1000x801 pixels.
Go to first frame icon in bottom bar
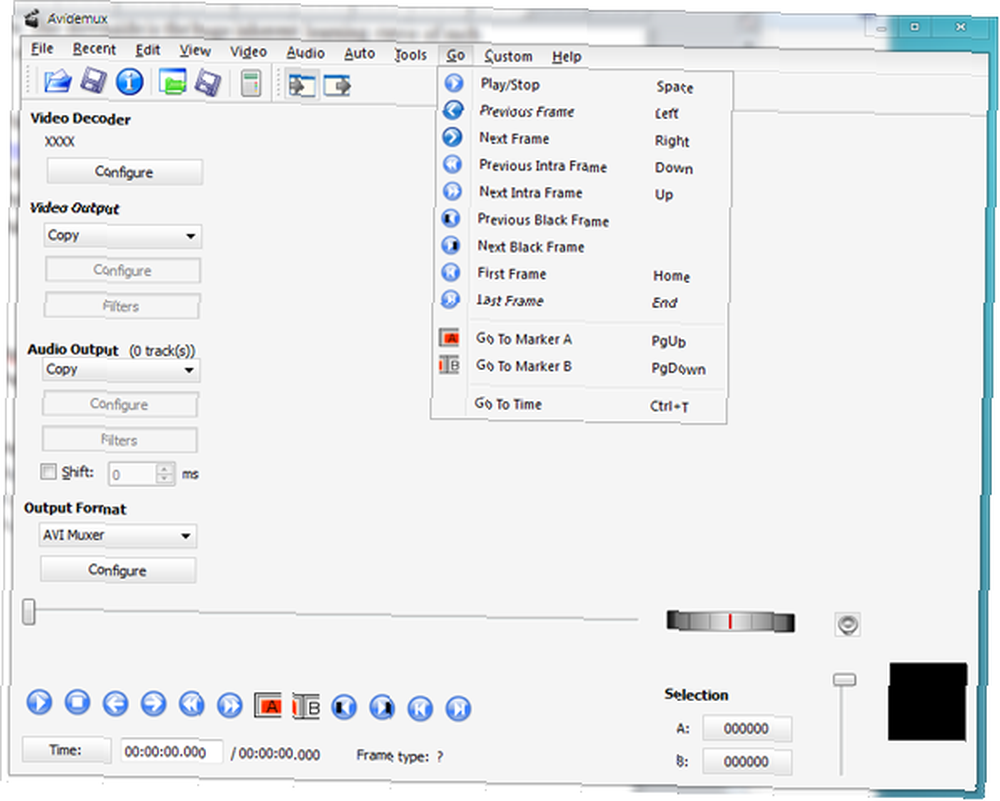click(x=420, y=709)
